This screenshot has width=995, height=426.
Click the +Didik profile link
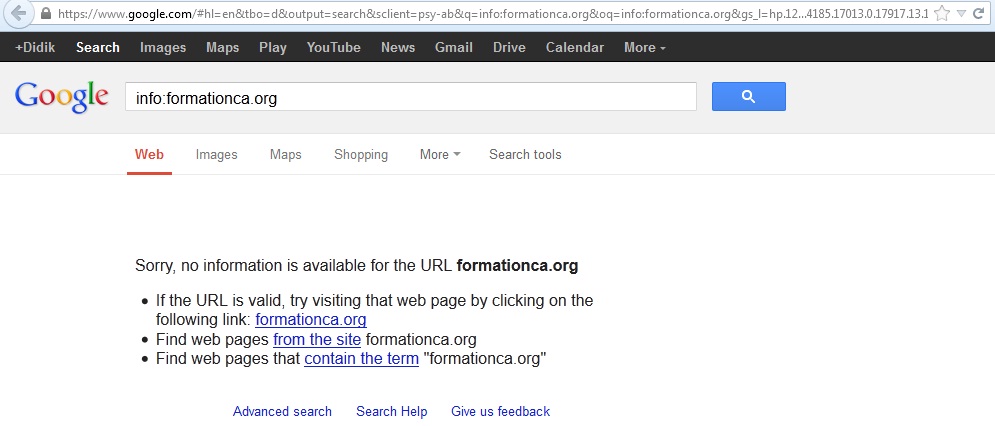pos(34,47)
